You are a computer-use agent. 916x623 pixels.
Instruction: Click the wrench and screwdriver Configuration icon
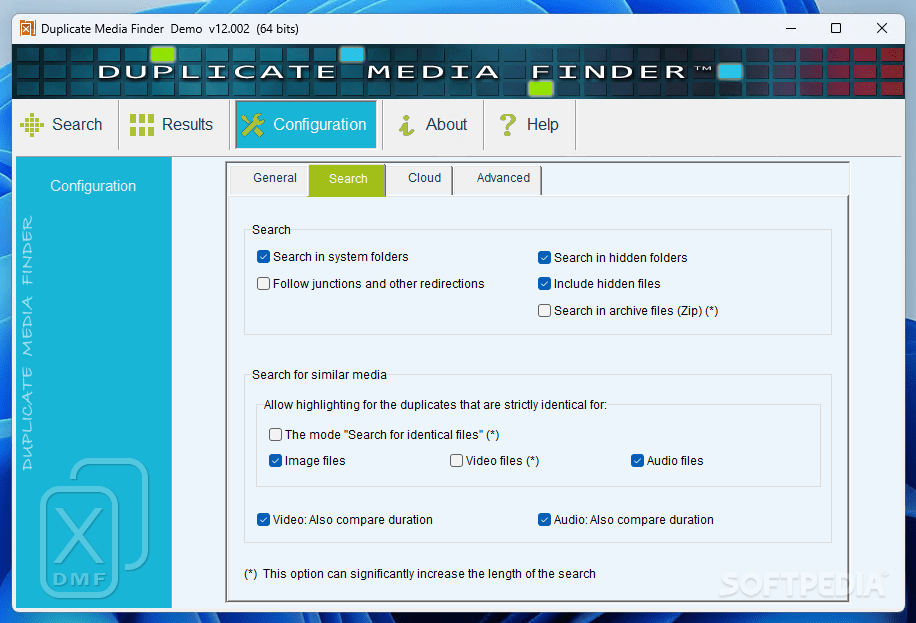click(x=253, y=124)
